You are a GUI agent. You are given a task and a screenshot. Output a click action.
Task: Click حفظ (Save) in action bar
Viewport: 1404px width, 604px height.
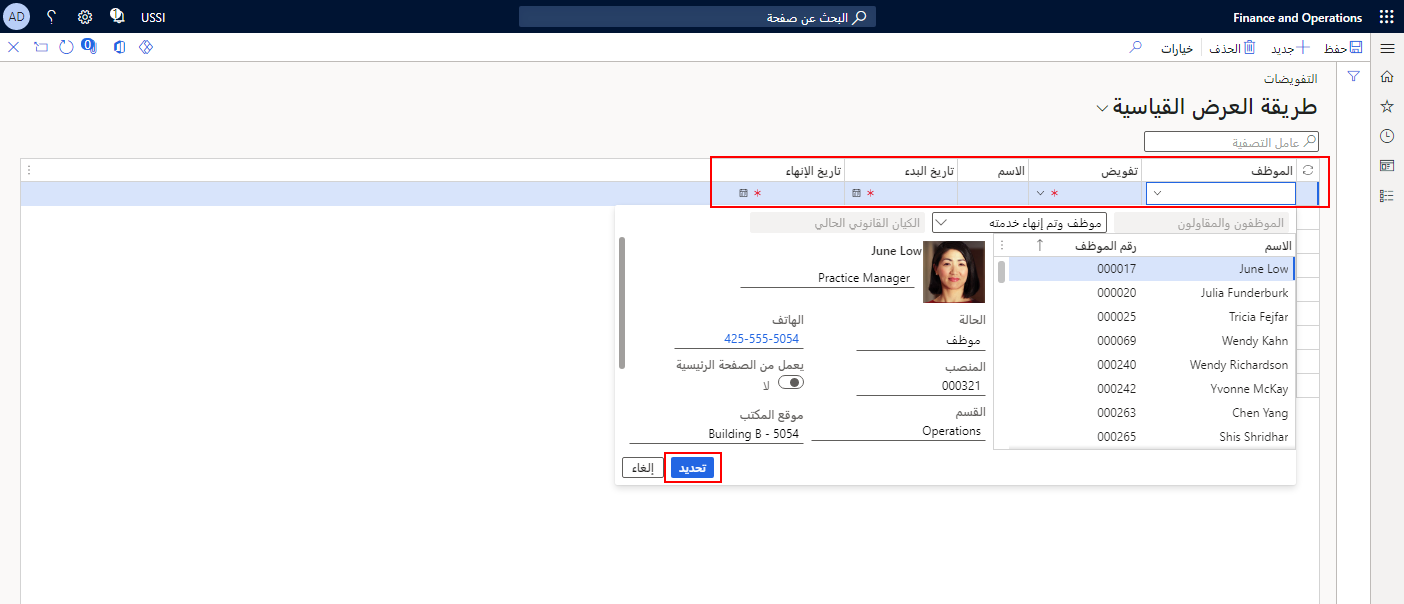coord(1343,48)
